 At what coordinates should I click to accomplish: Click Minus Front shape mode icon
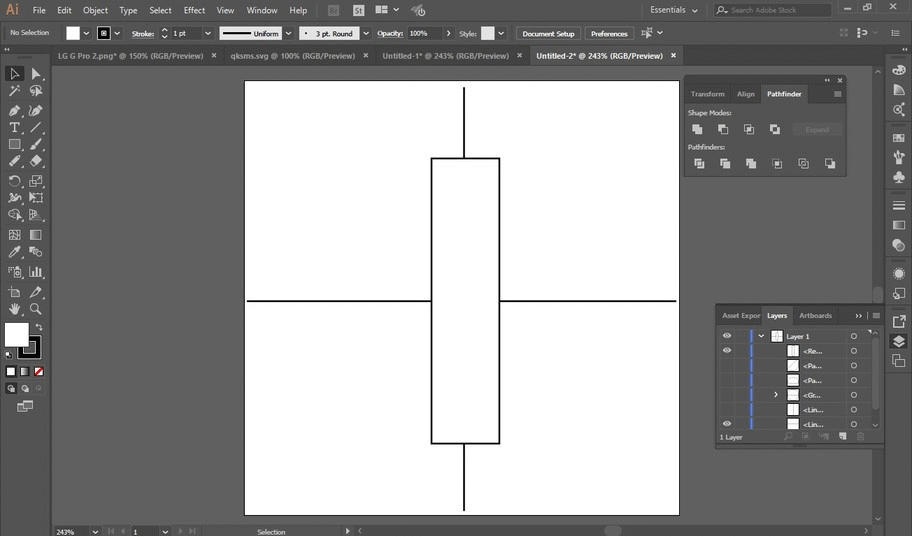[723, 129]
